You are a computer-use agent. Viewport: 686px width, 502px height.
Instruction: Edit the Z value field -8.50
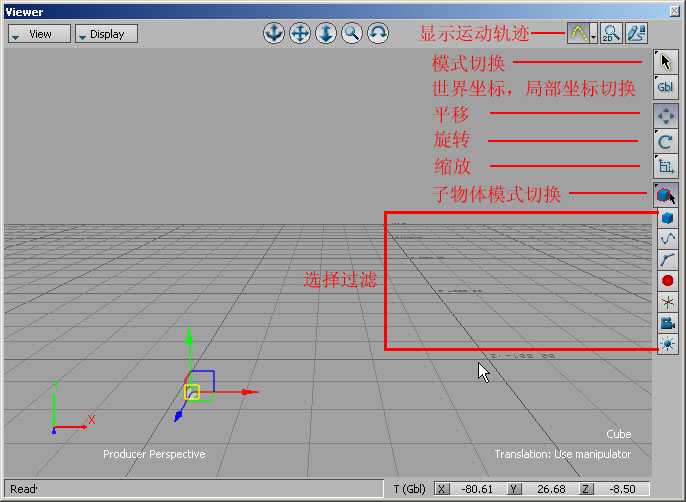[621, 489]
